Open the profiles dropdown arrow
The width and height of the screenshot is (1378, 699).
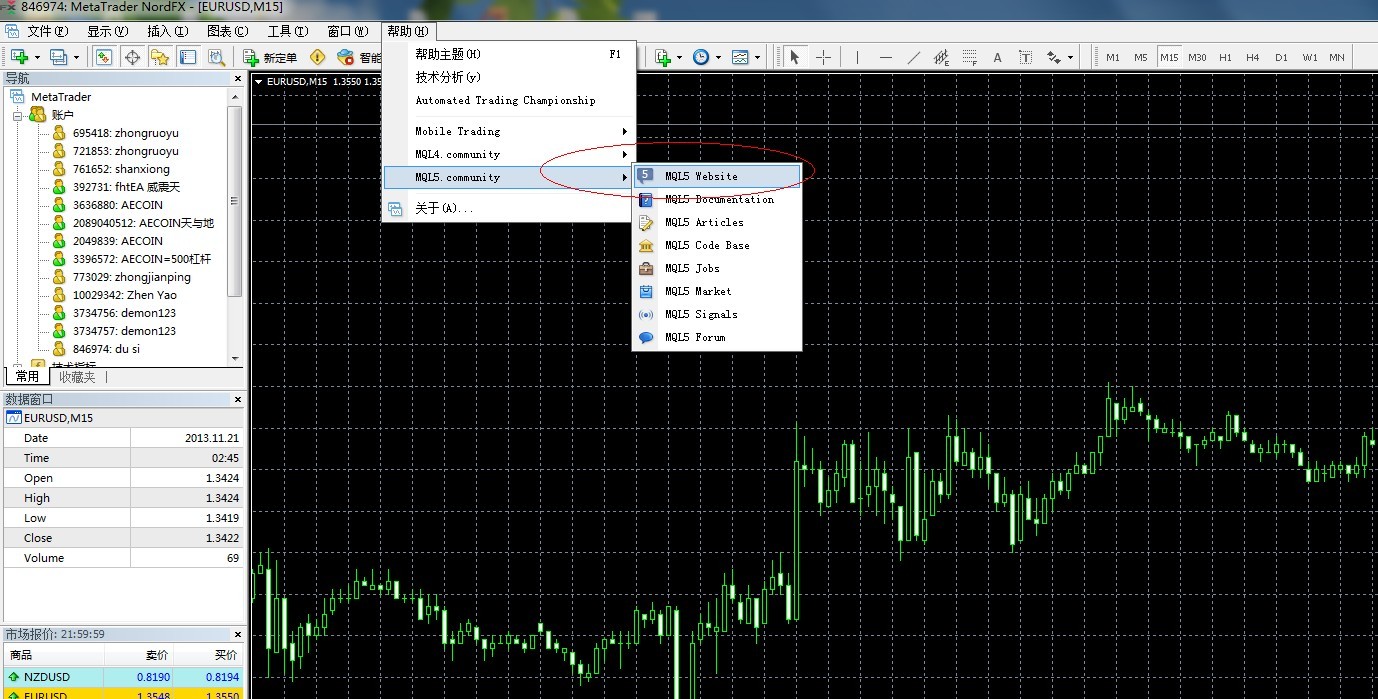point(75,57)
